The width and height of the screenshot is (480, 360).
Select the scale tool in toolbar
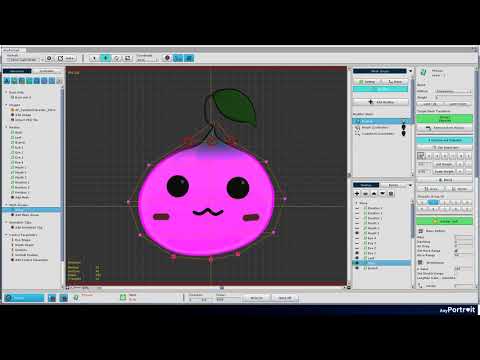pyautogui.click(x=128, y=58)
